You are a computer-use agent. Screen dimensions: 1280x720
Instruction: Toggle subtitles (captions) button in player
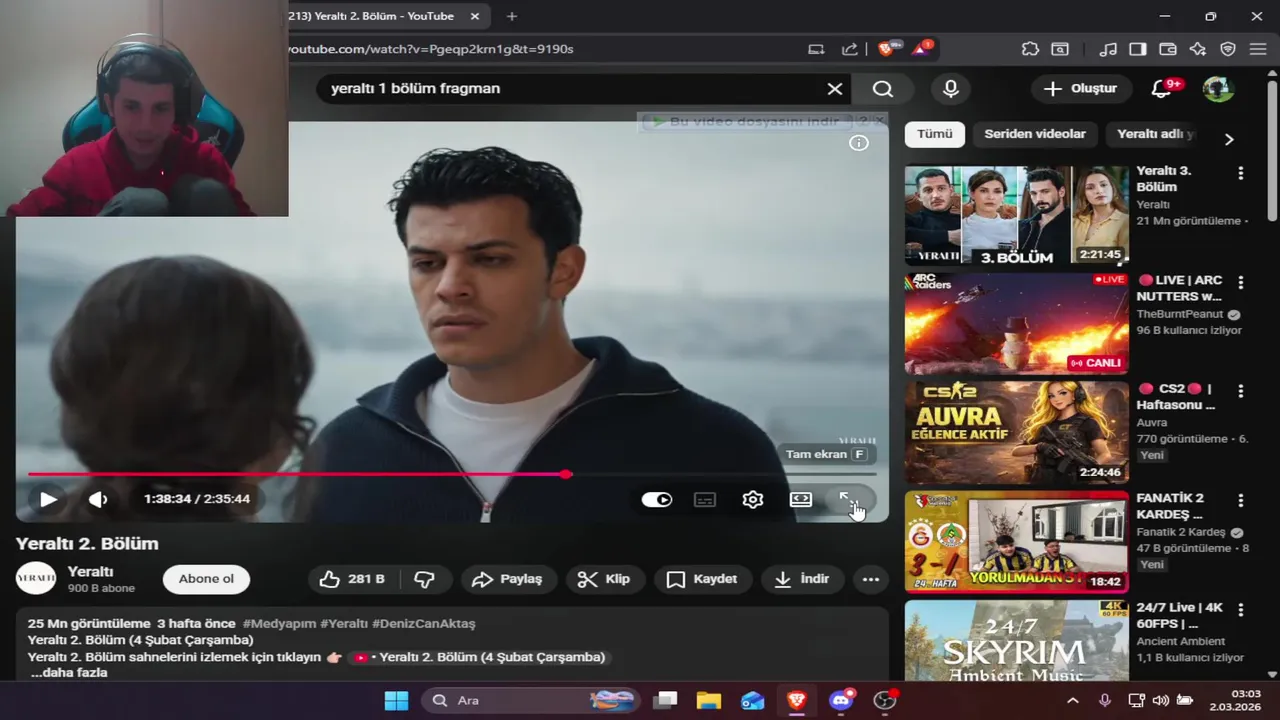pyautogui.click(x=705, y=499)
